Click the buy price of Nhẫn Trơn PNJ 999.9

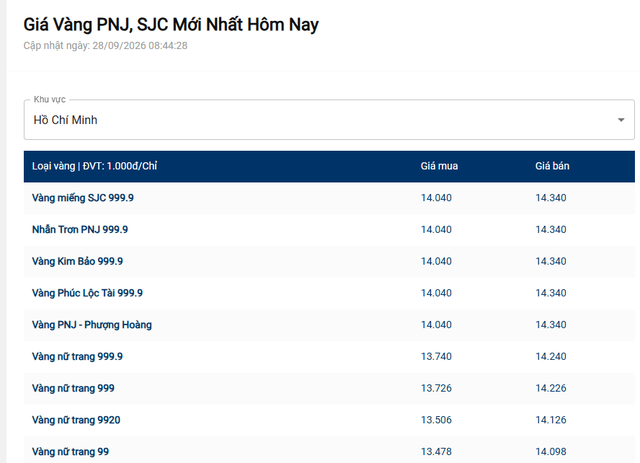tap(436, 229)
